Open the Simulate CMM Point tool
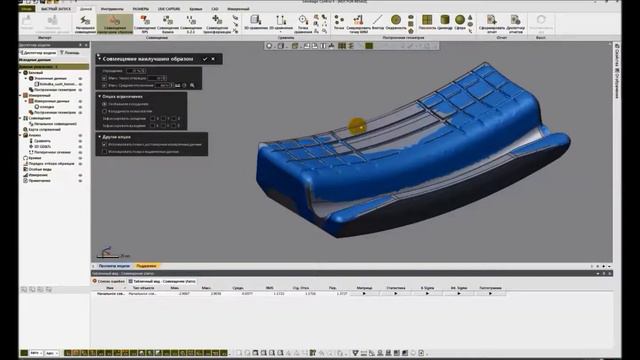The width and height of the screenshot is (640, 360). (358, 24)
